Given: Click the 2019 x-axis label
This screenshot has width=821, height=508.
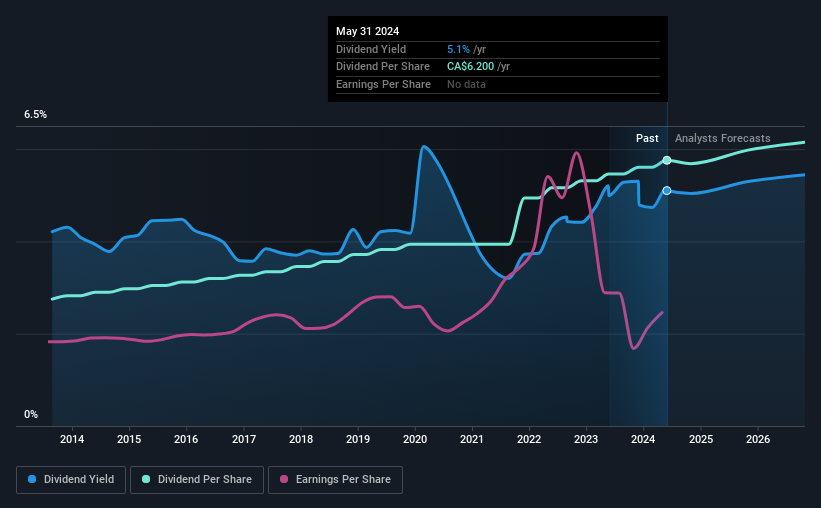Looking at the screenshot, I should (358, 439).
